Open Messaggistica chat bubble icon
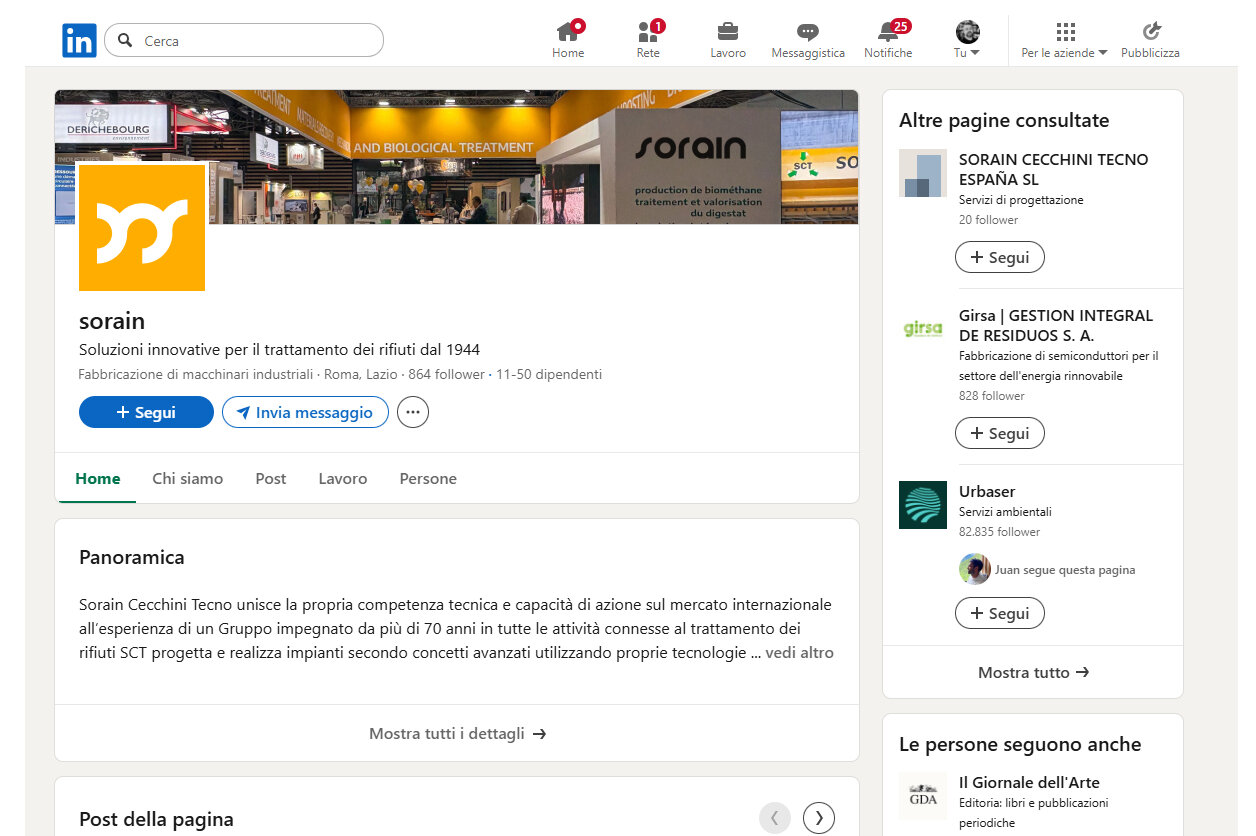 coord(808,32)
